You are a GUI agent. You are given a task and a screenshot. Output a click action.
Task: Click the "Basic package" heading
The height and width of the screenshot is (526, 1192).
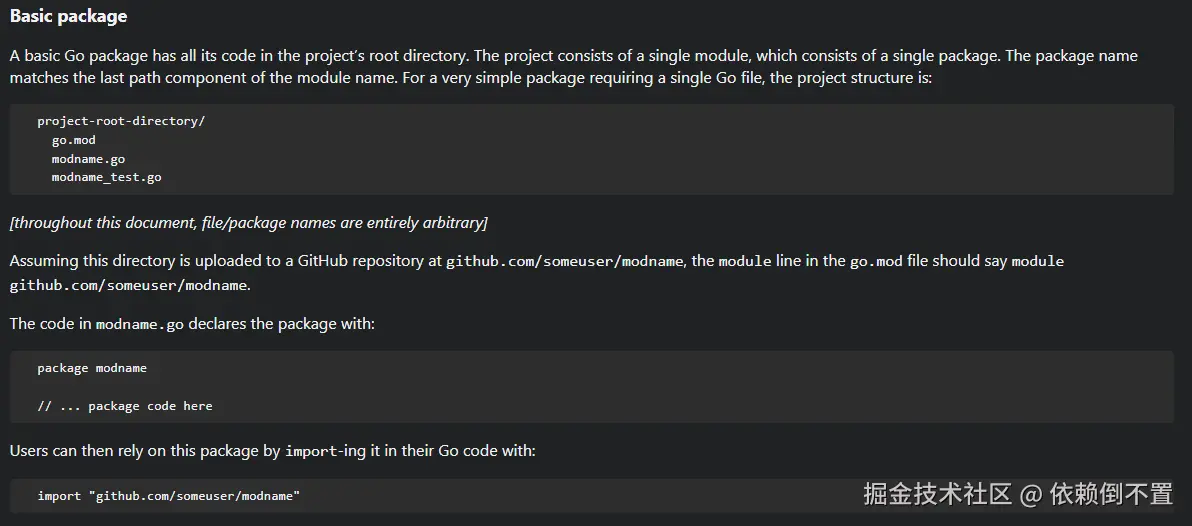(68, 17)
